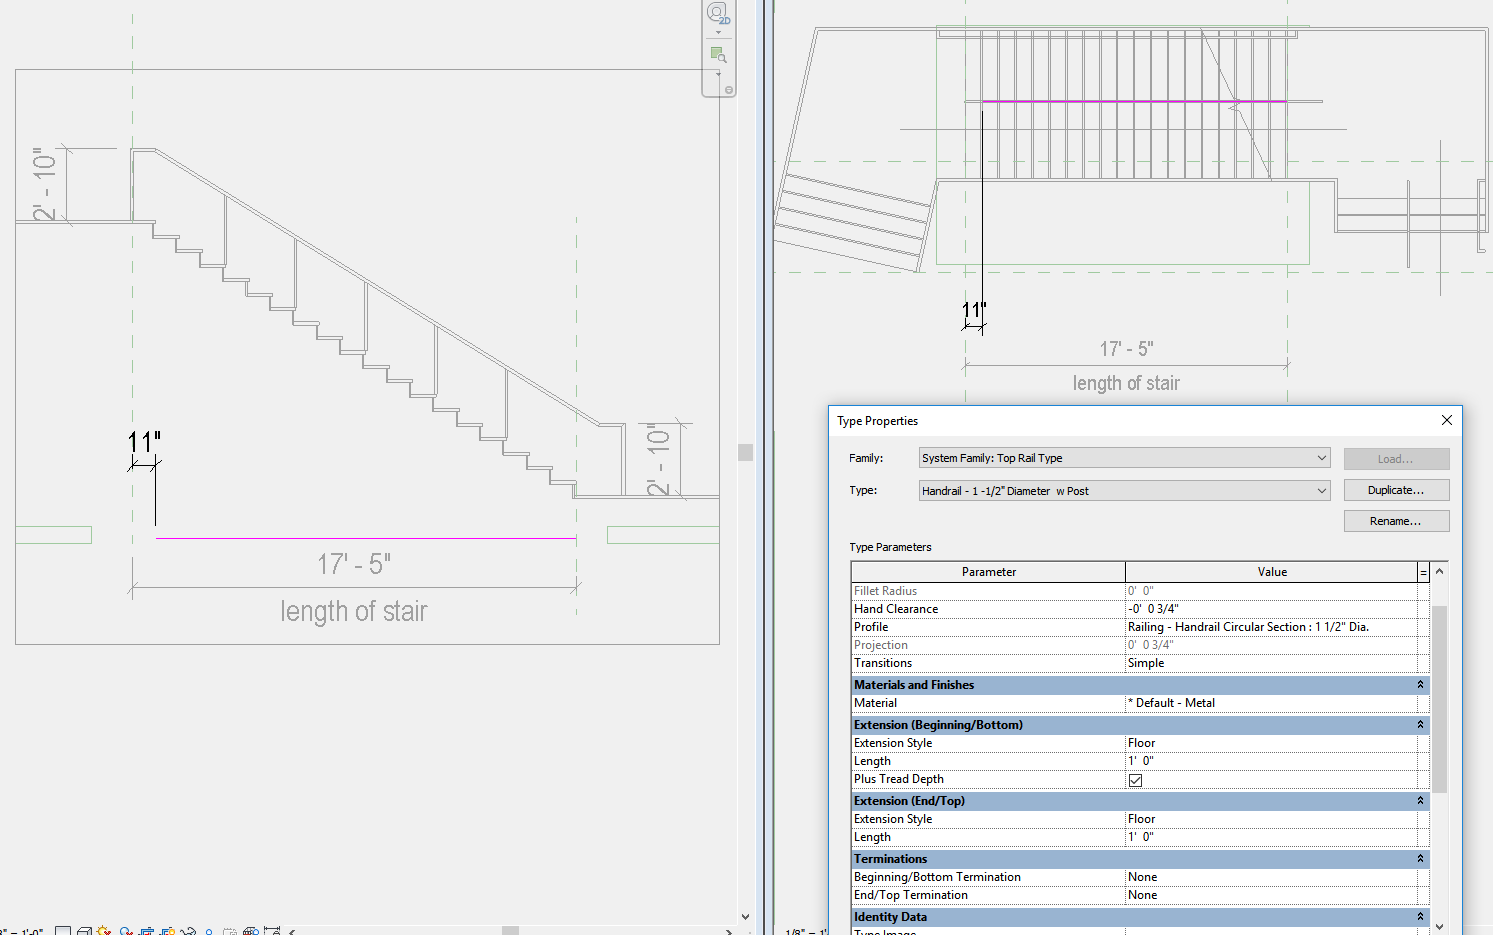Select "length of stair" text in right view
This screenshot has width=1493, height=935.
pos(1126,383)
